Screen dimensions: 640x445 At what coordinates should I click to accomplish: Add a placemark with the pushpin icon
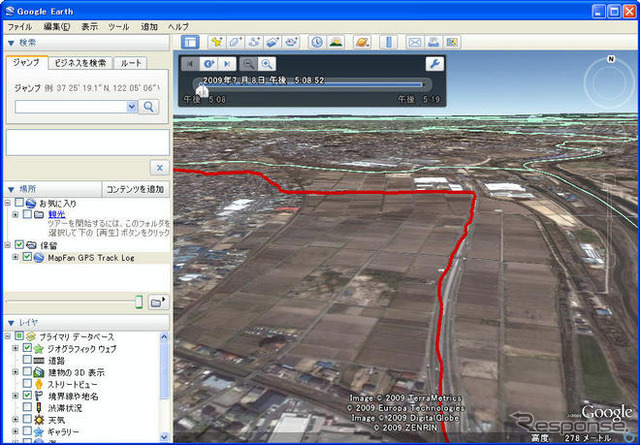[217, 42]
